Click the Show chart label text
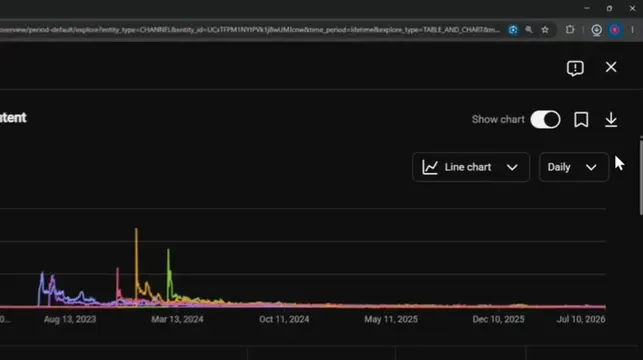 pos(498,120)
